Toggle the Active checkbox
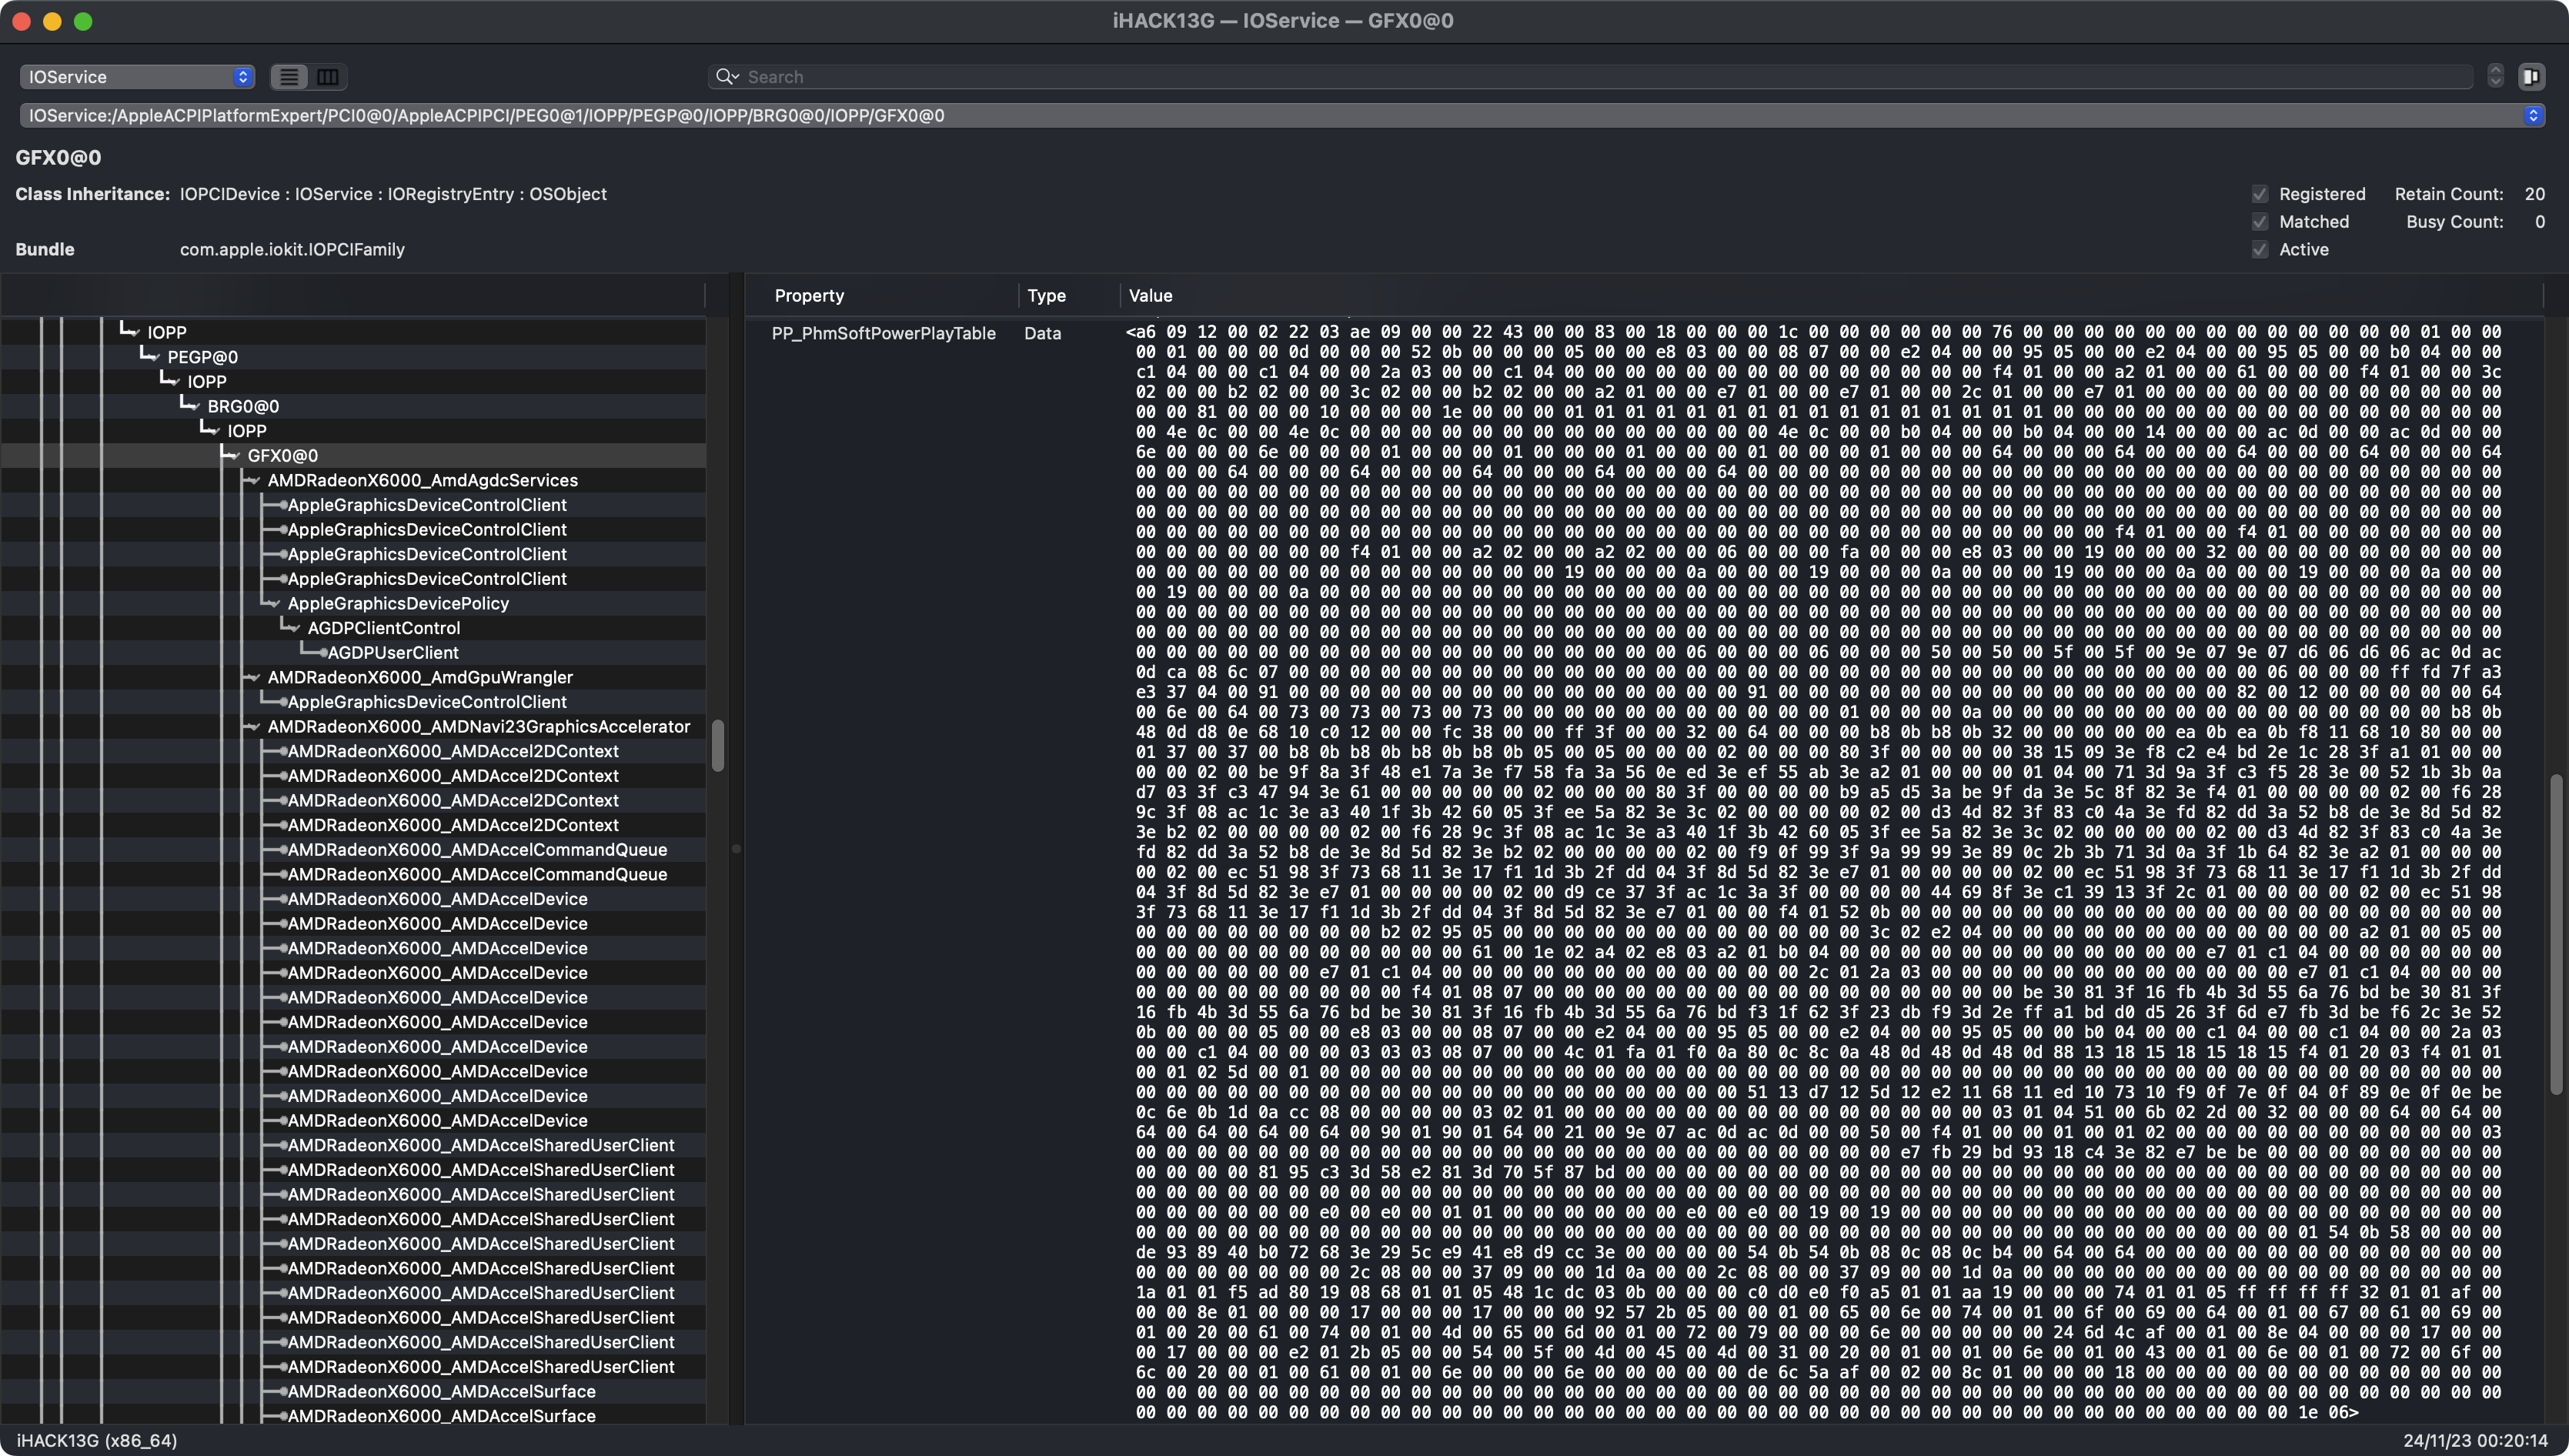Image resolution: width=2569 pixels, height=1456 pixels. tap(2260, 250)
